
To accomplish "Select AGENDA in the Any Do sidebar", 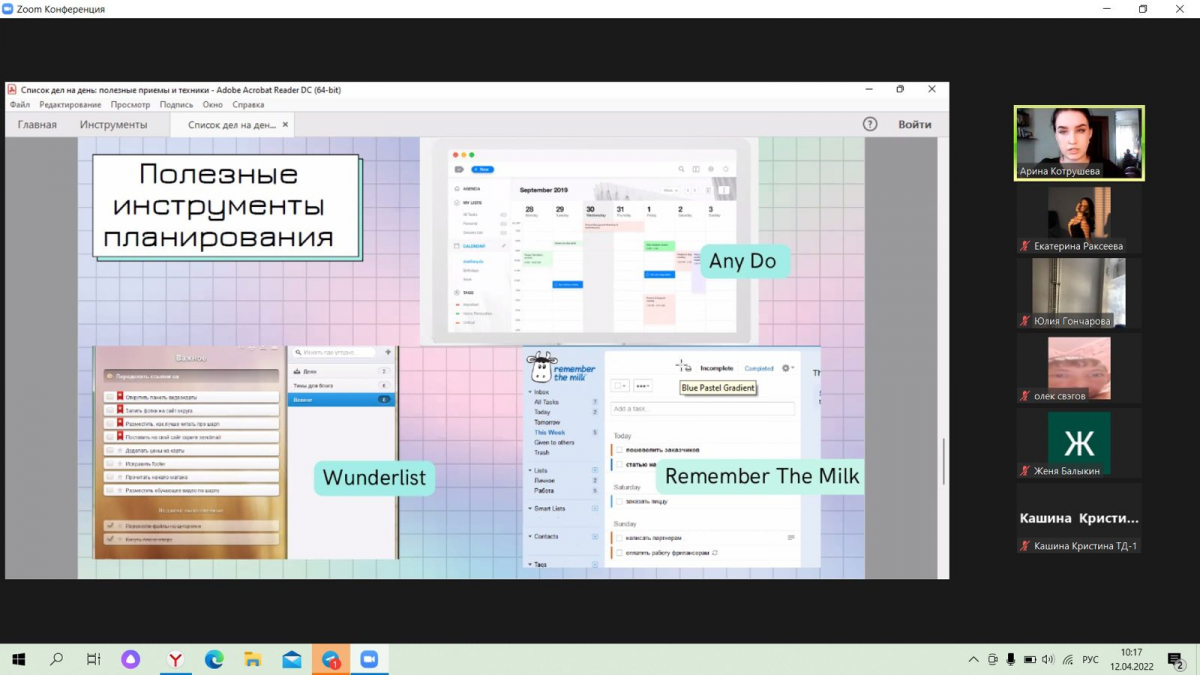I will 472,188.
